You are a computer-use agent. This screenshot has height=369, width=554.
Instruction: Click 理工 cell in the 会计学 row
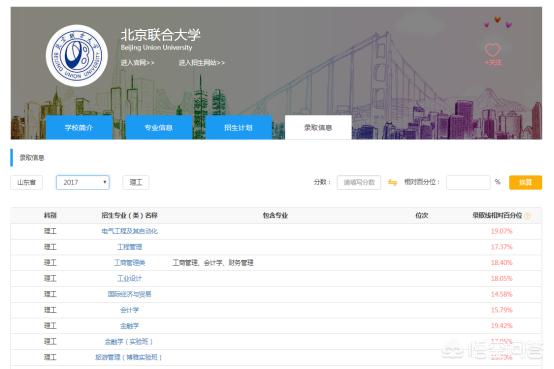[x=50, y=310]
